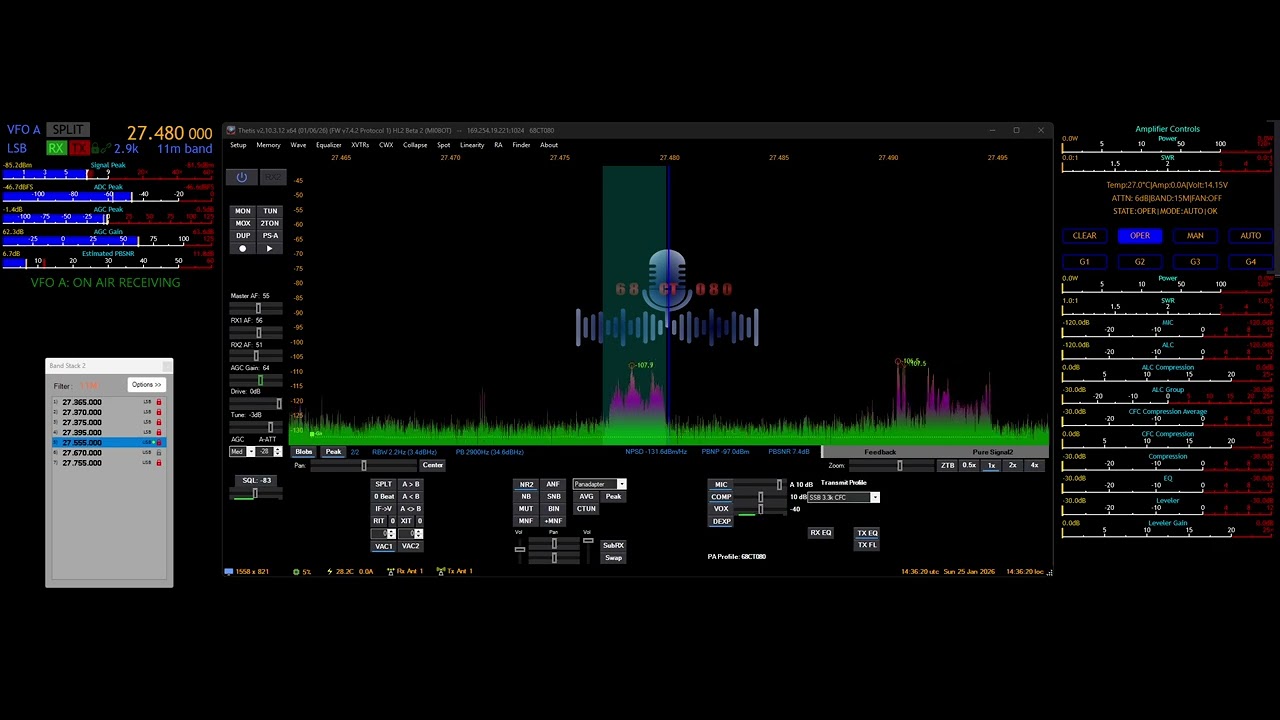Viewport: 1280px width, 720px height.
Task: Toggle the Blobs display button
Action: pos(303,452)
